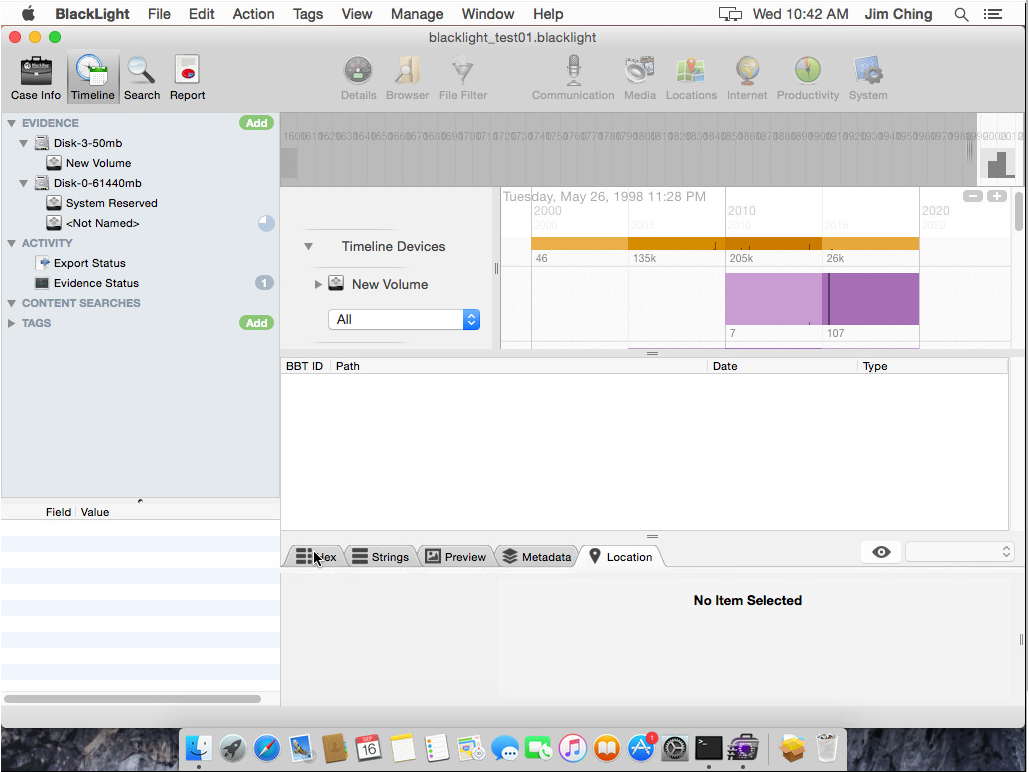Select New Volume under Disk-3-50mb
1029x772 pixels.
(x=98, y=163)
